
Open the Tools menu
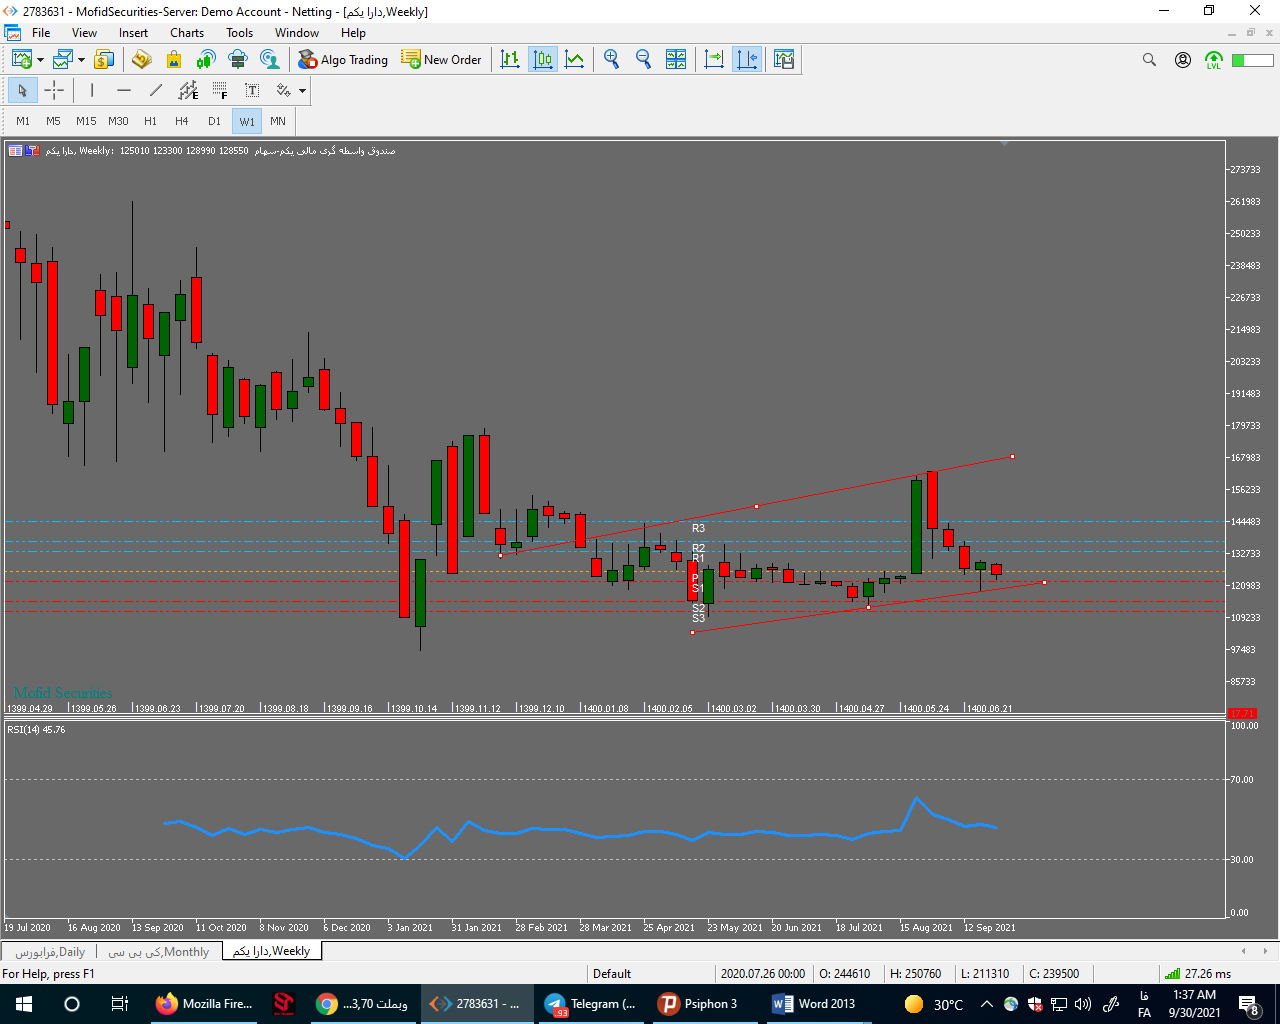coord(239,33)
